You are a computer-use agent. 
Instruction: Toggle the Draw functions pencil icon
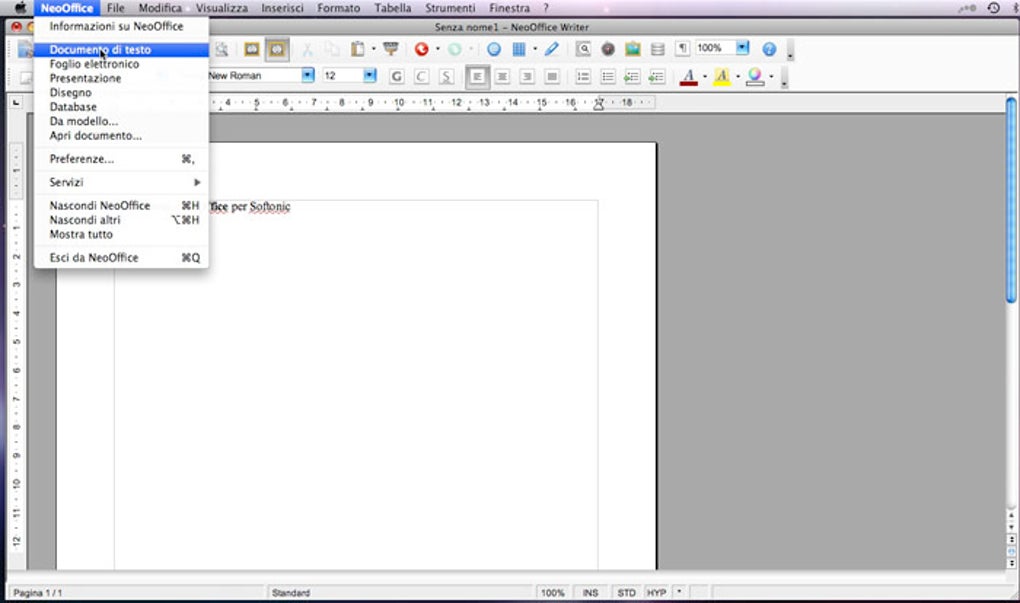tap(552, 49)
